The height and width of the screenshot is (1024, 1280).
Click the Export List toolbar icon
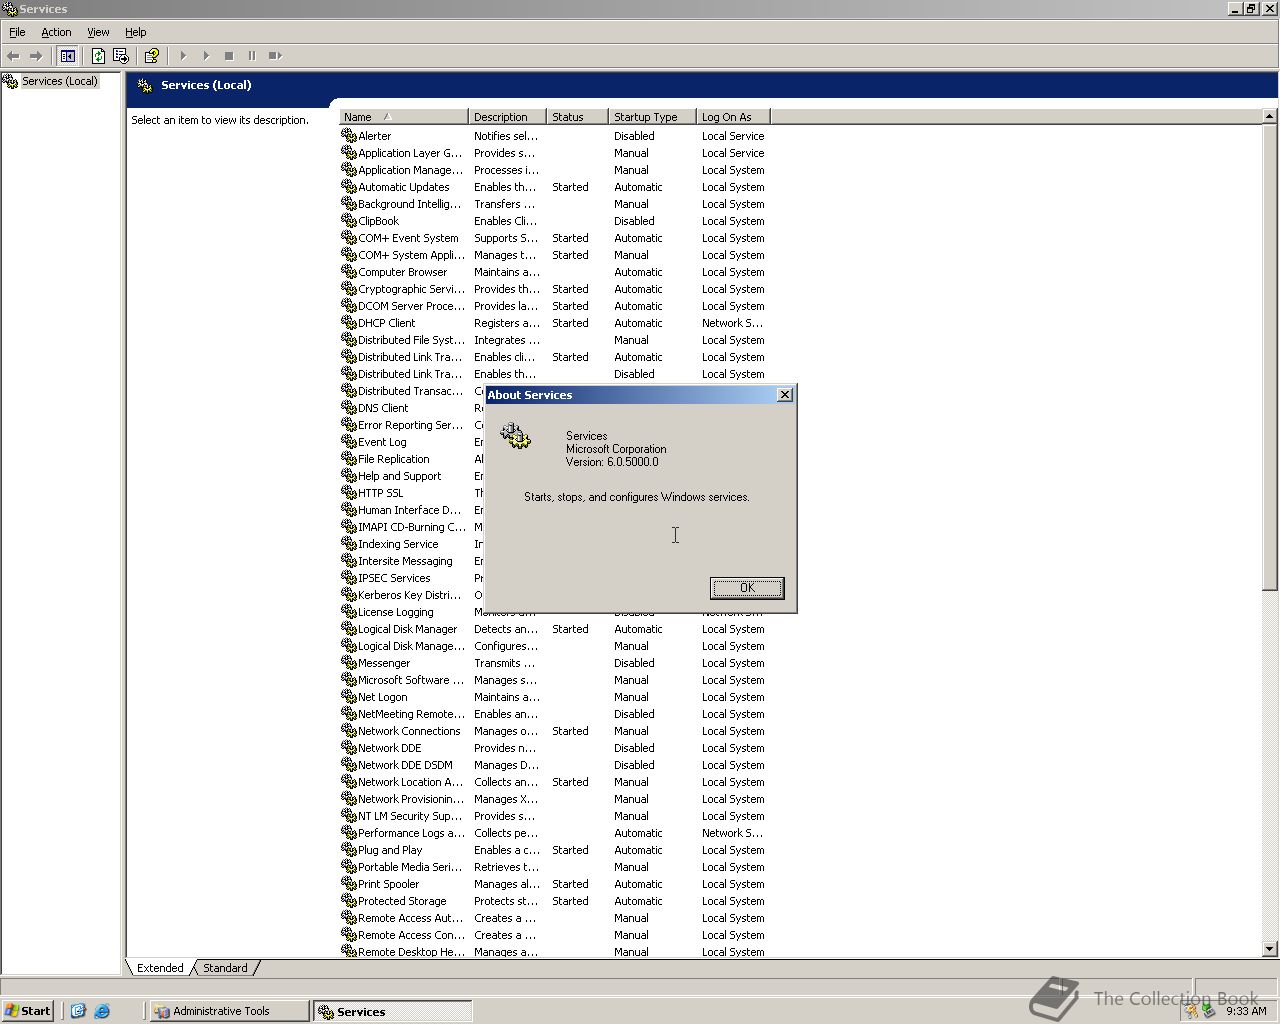coord(121,56)
